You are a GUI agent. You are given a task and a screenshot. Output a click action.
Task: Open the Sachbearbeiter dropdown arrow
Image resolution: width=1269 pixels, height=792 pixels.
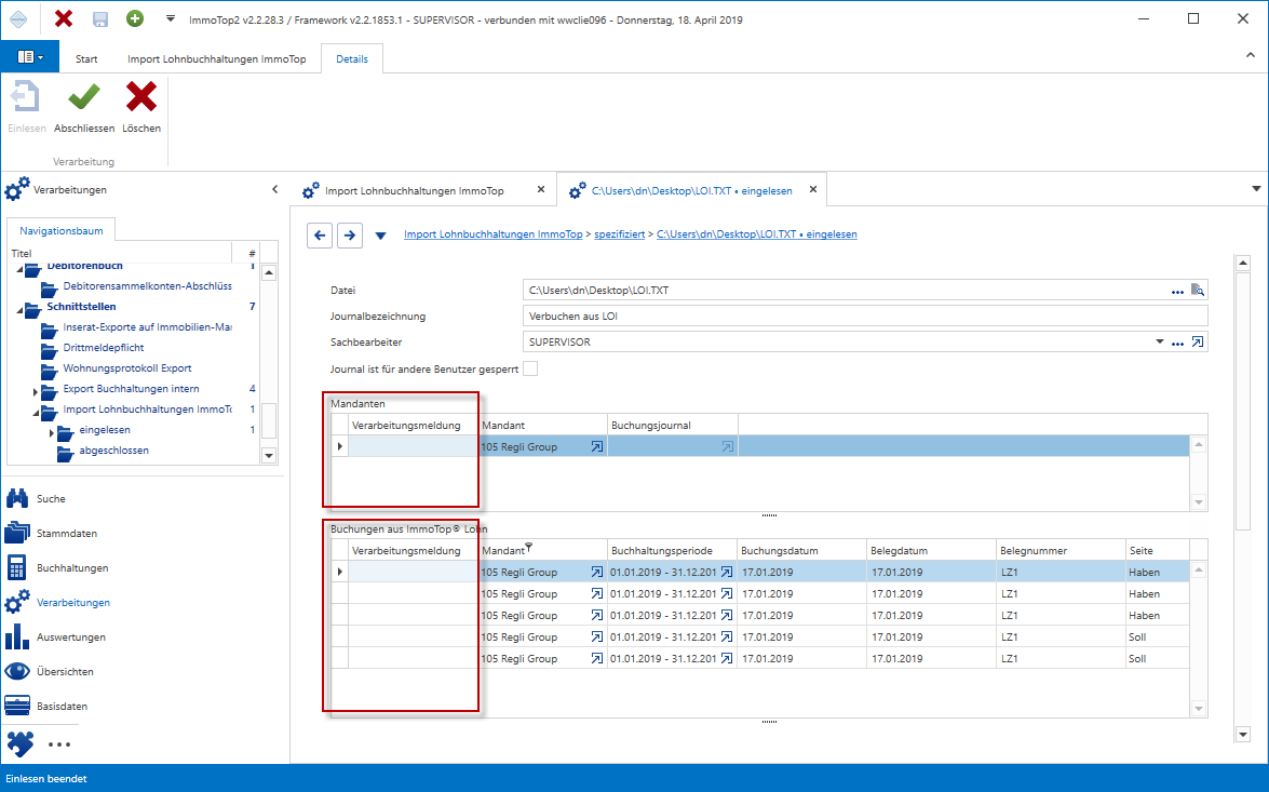point(1160,342)
